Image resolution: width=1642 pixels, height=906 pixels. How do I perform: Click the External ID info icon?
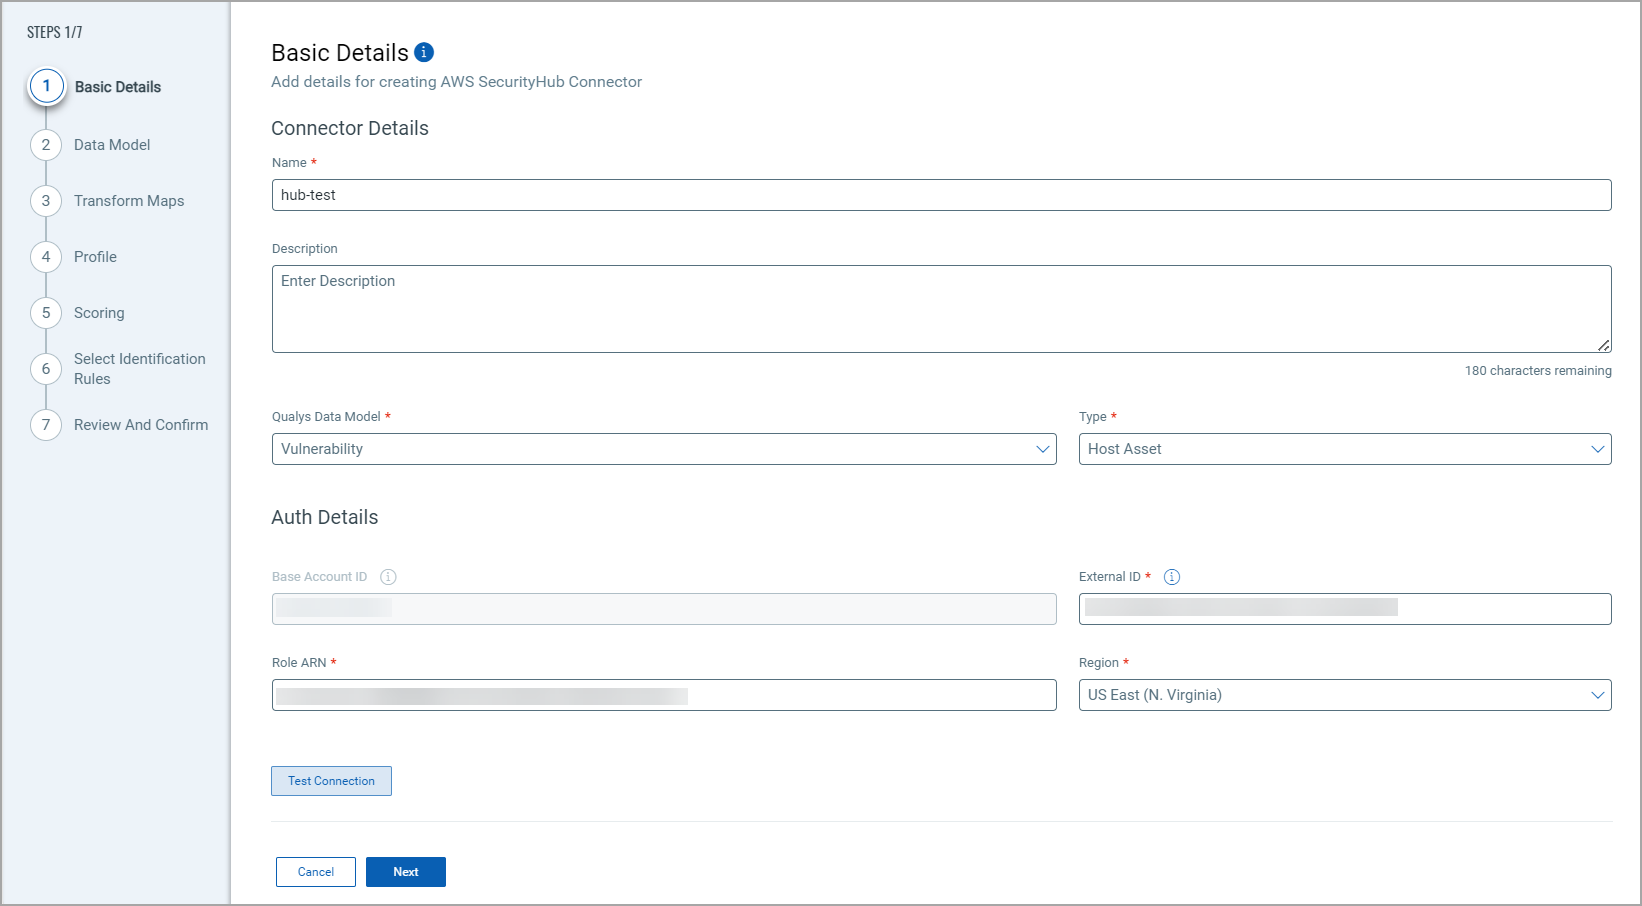(x=1172, y=577)
